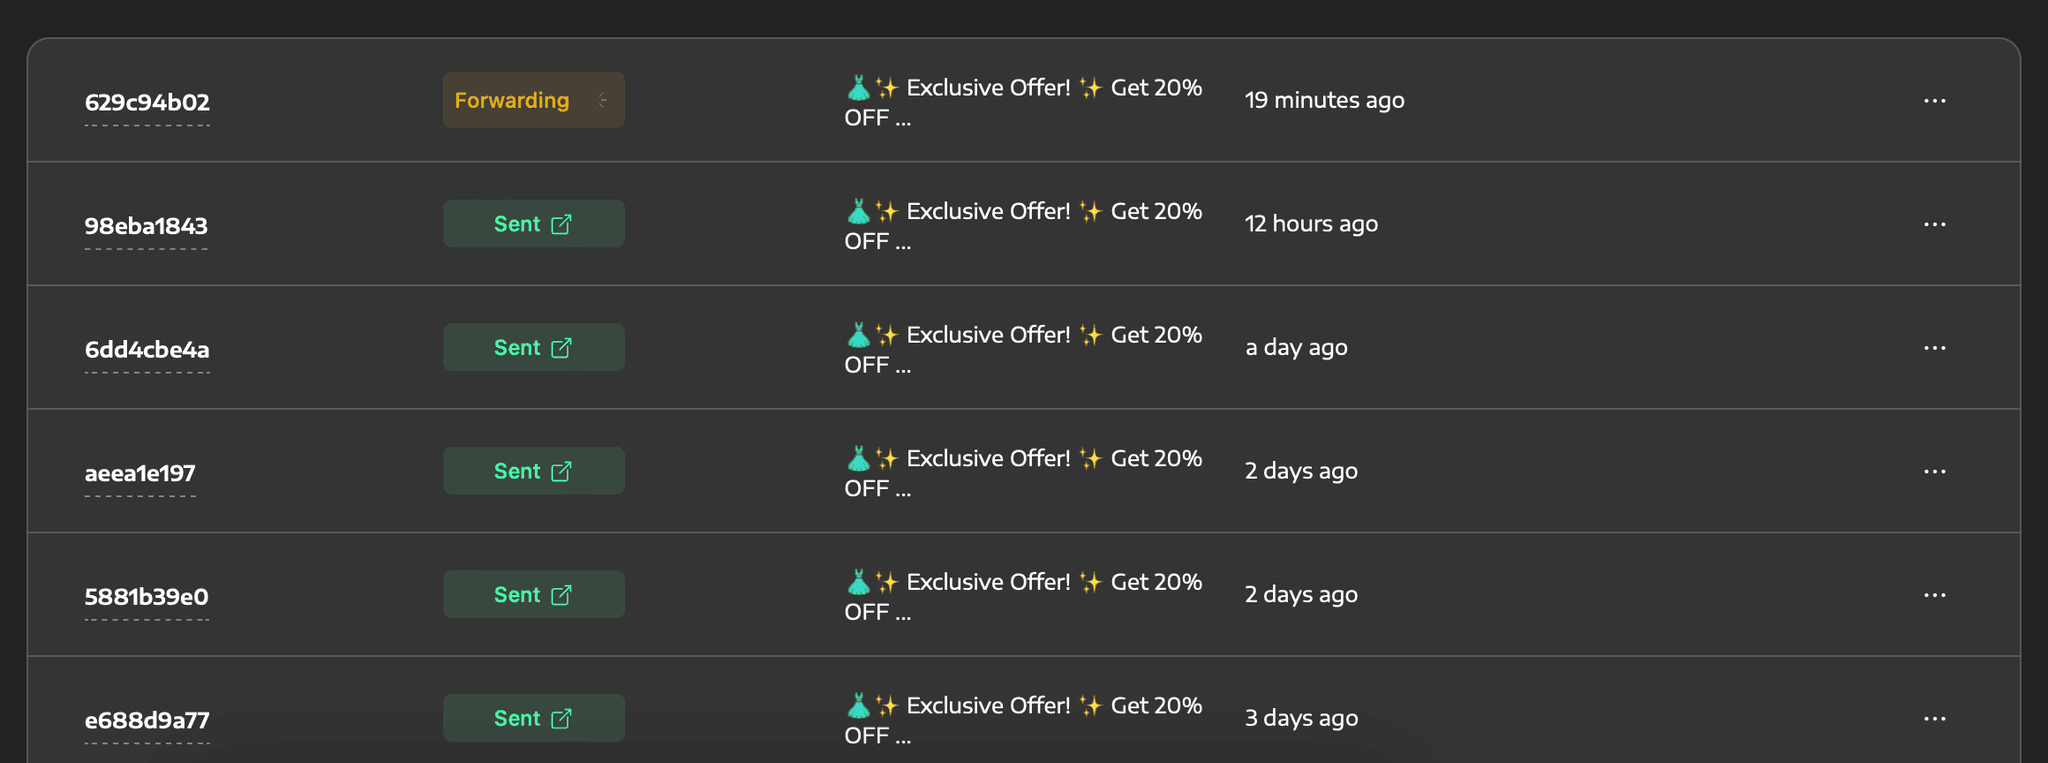Click the Sent badge from 12 hours ago

click(517, 224)
